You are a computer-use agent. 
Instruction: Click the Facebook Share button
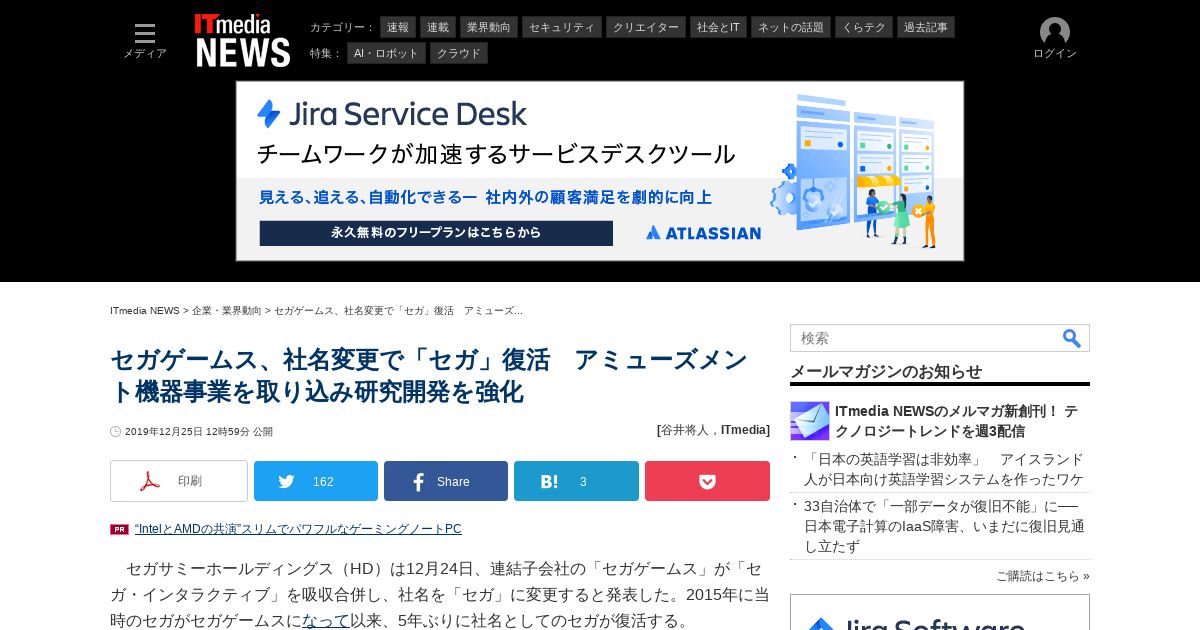[x=446, y=481]
